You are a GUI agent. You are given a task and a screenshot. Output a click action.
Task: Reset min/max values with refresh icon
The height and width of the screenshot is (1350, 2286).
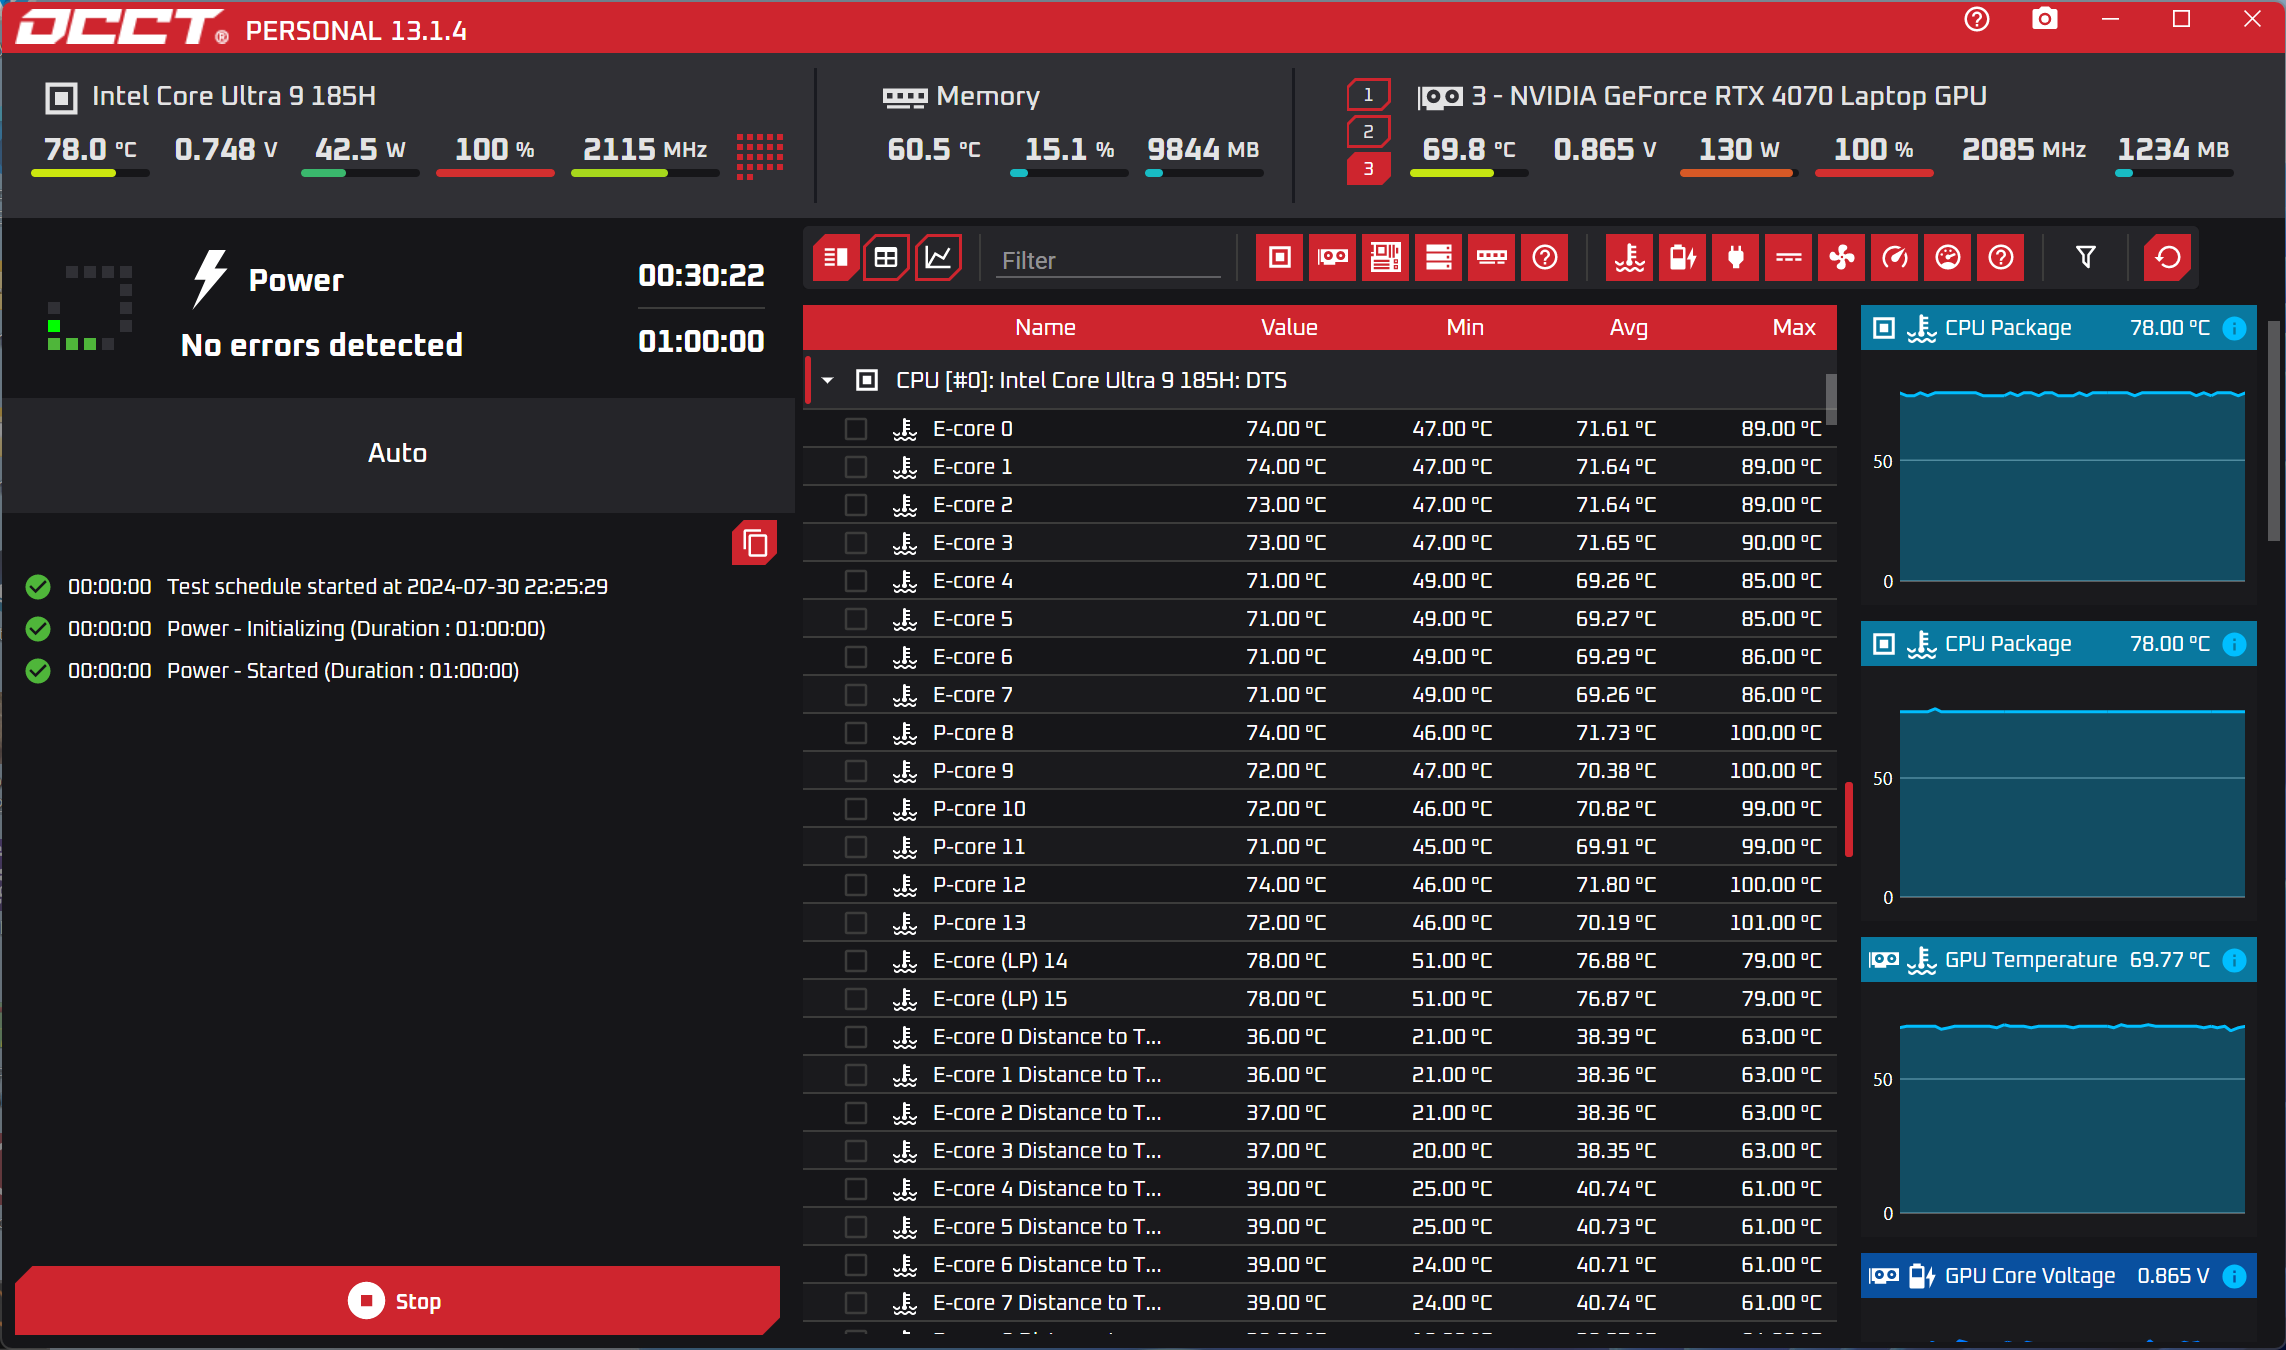click(x=2167, y=258)
